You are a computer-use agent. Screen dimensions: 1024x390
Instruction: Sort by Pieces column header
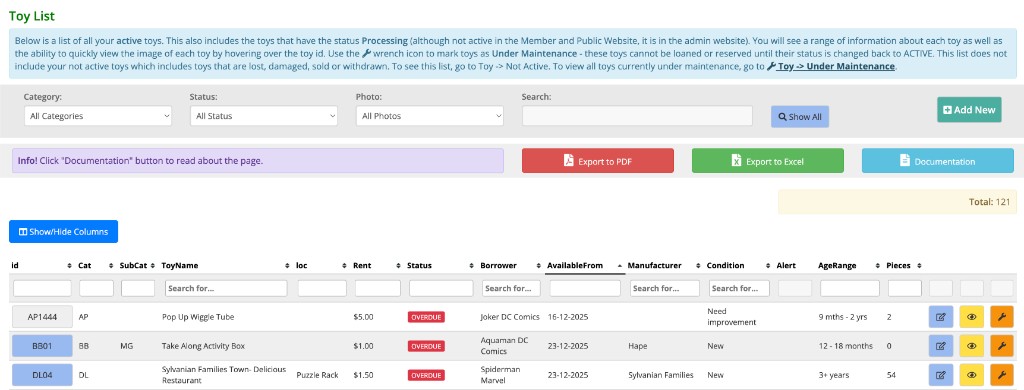(x=904, y=265)
